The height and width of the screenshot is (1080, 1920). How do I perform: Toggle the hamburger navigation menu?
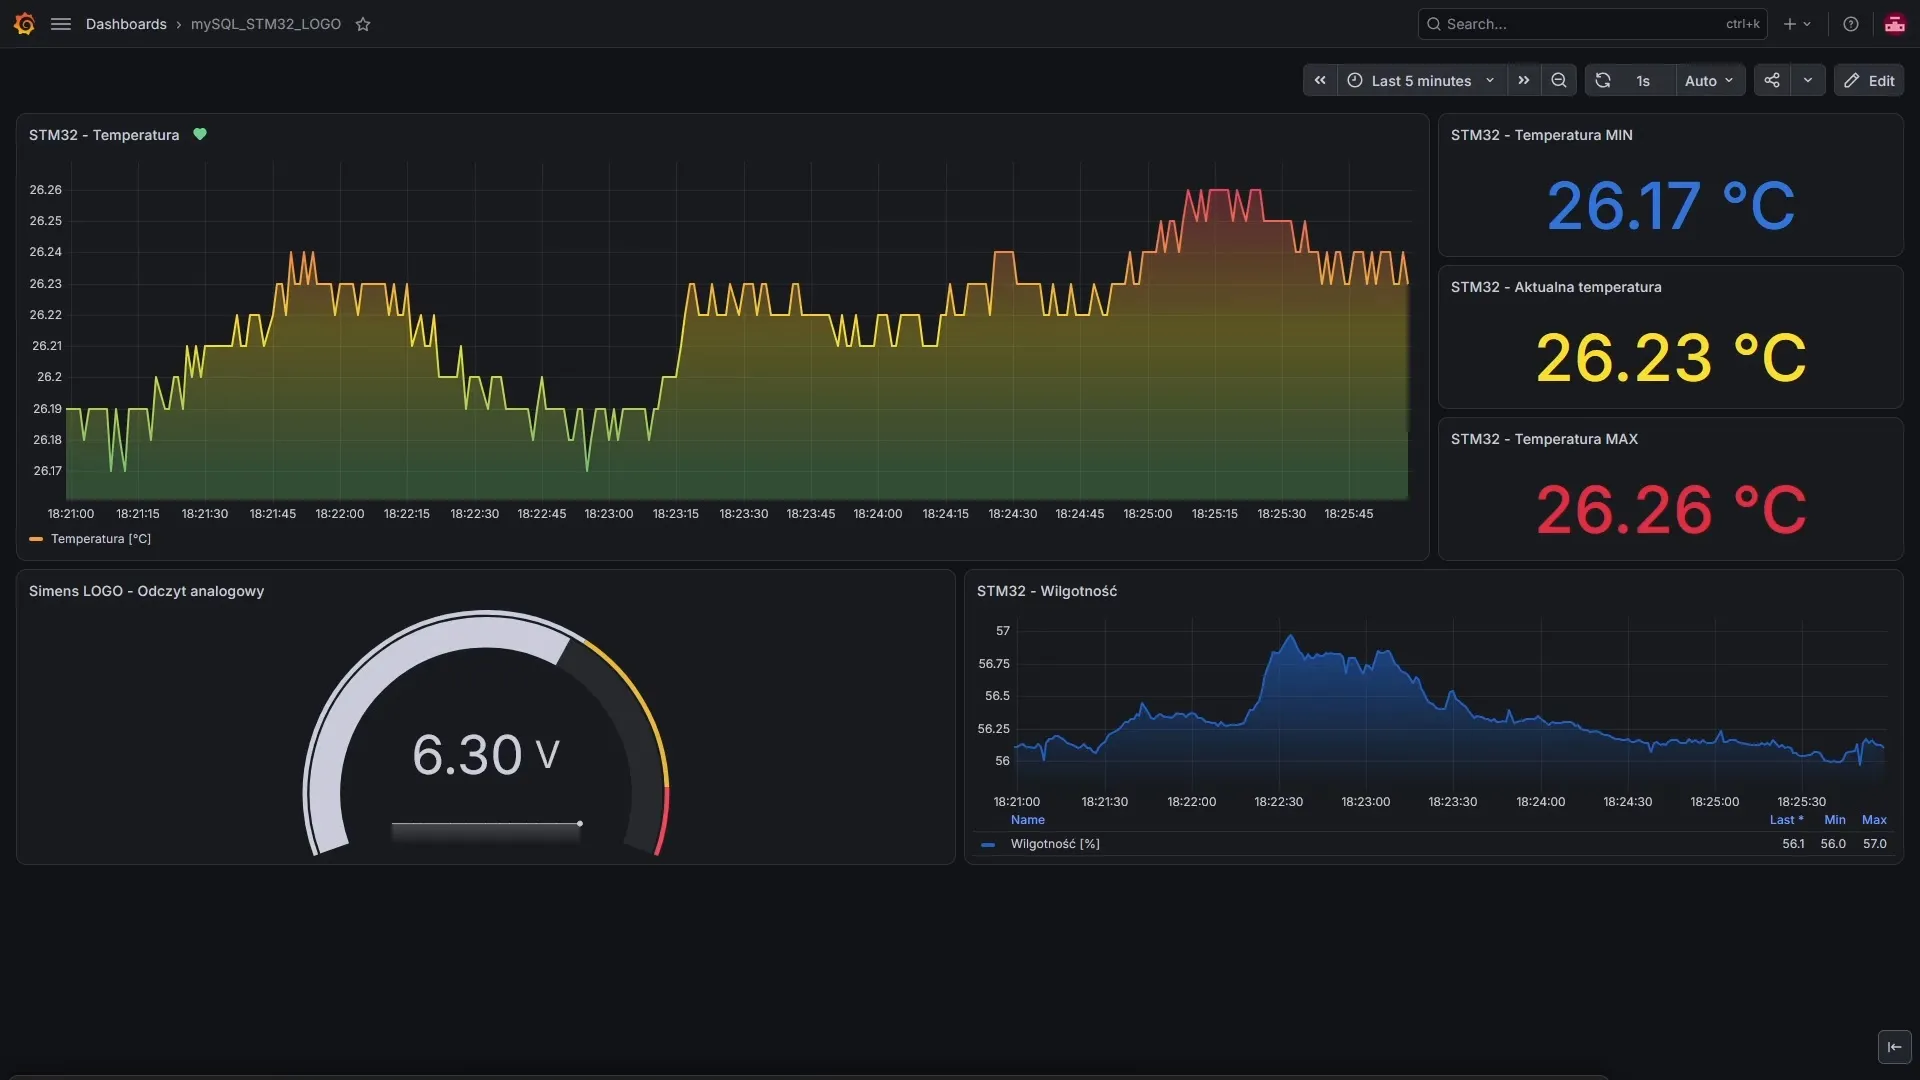[61, 24]
